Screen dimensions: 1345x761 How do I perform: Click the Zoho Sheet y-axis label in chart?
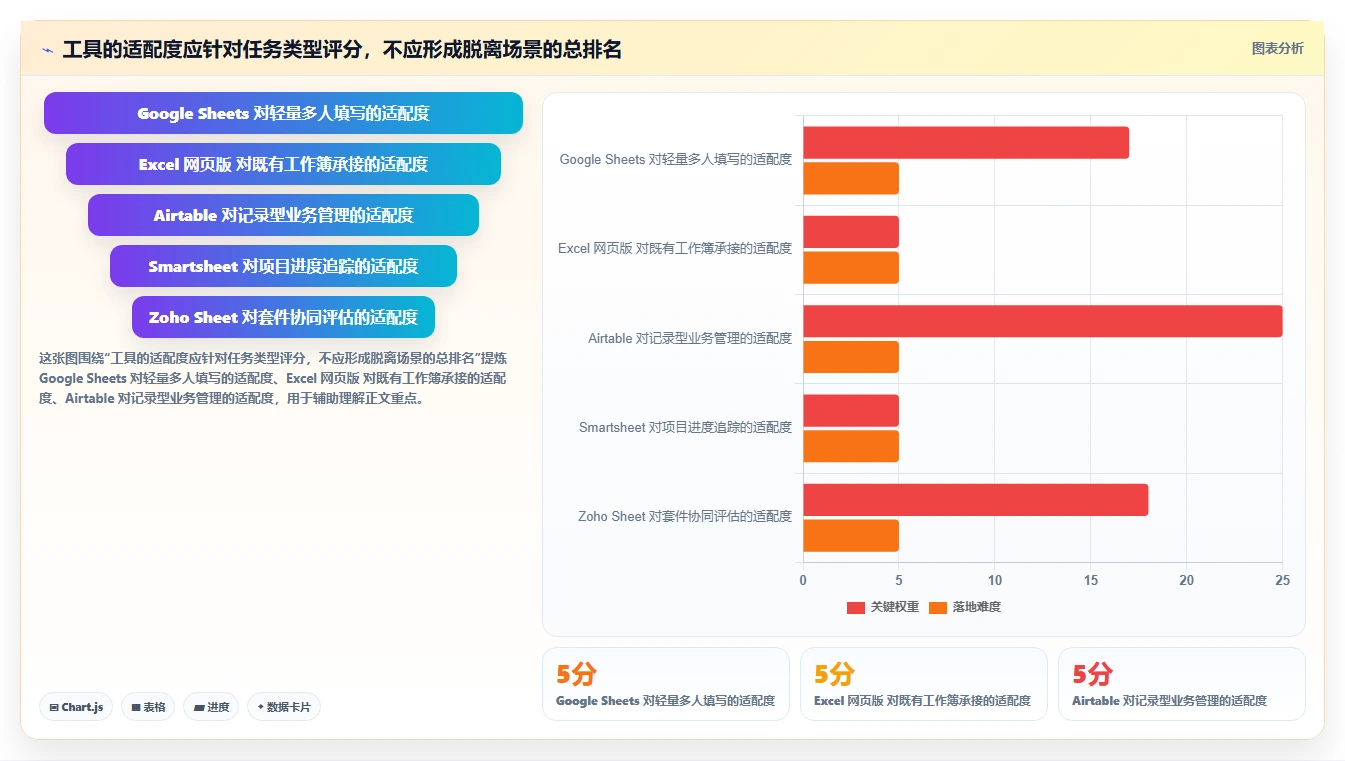685,516
